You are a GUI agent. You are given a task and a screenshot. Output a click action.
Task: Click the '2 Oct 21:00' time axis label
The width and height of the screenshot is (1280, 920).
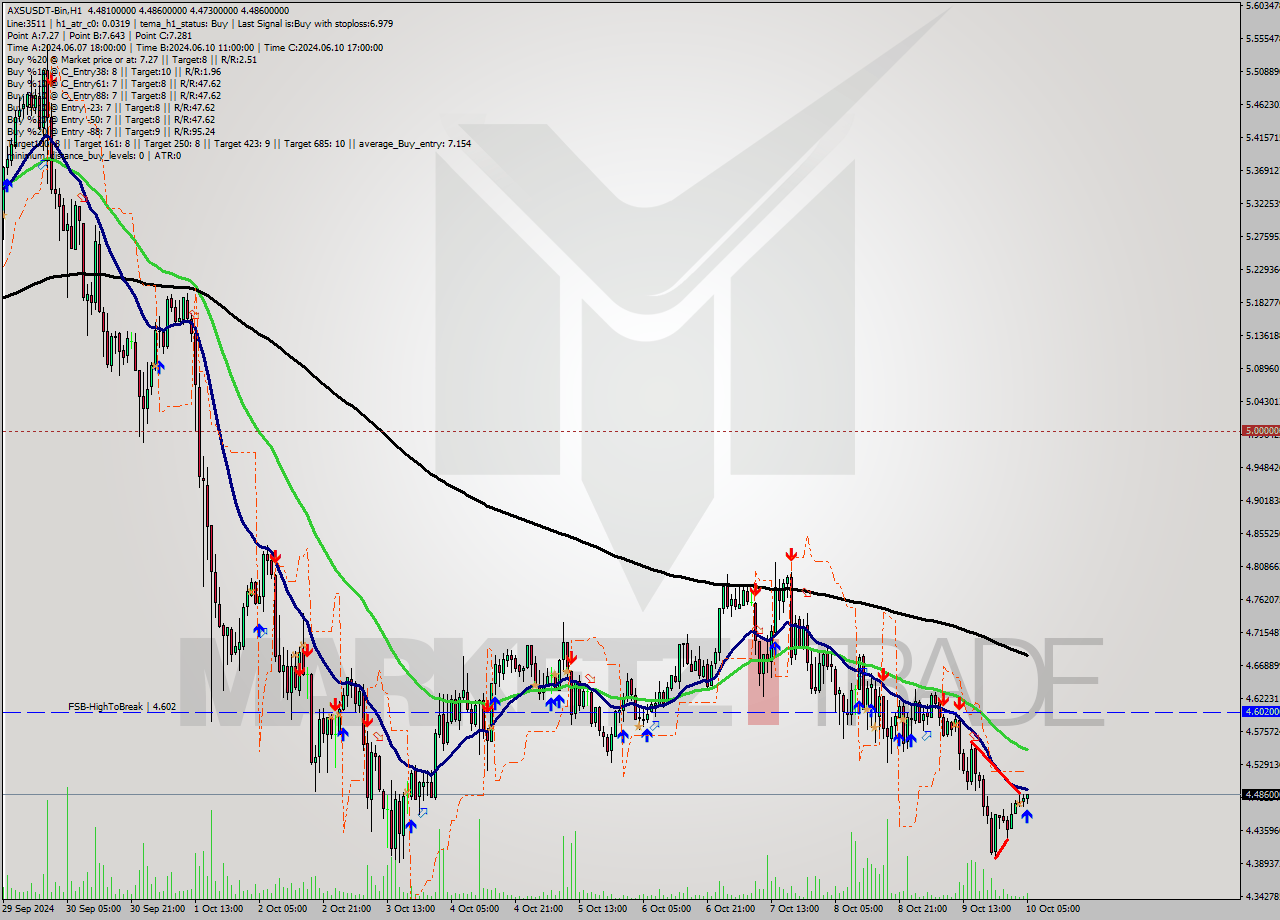(x=349, y=909)
